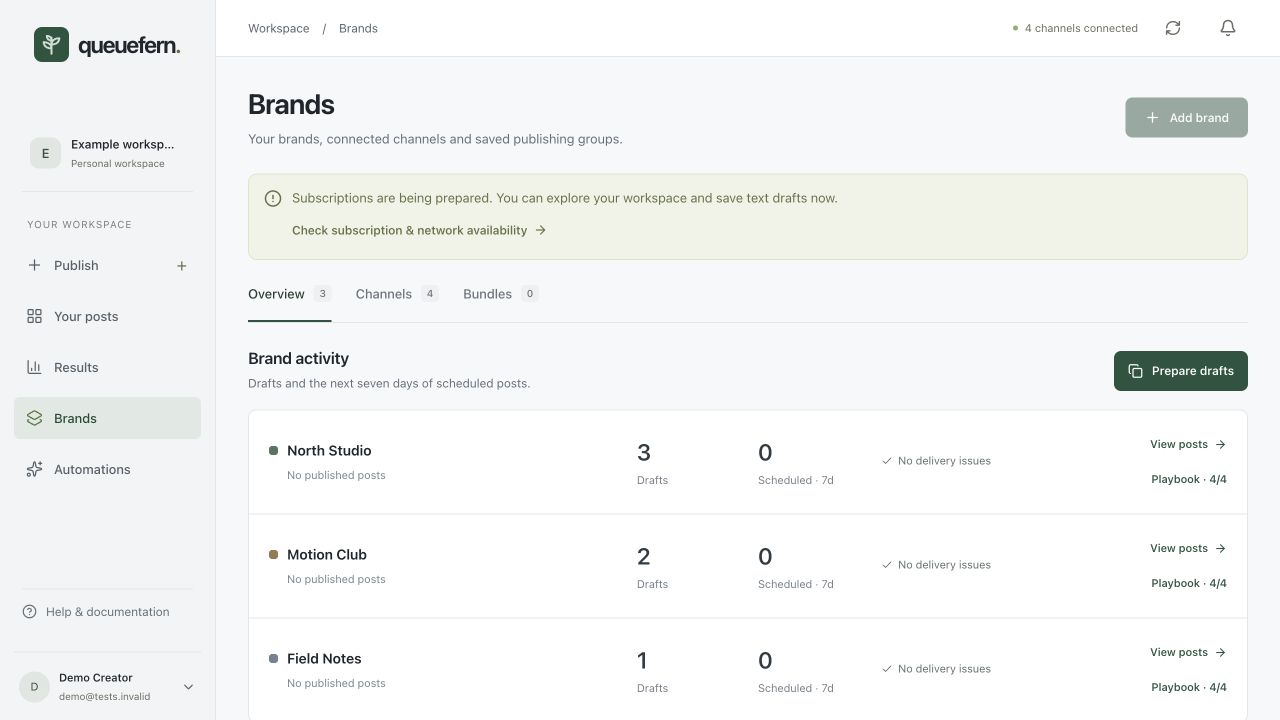
Task: Click the 4 channels connected status
Action: [x=1075, y=28]
